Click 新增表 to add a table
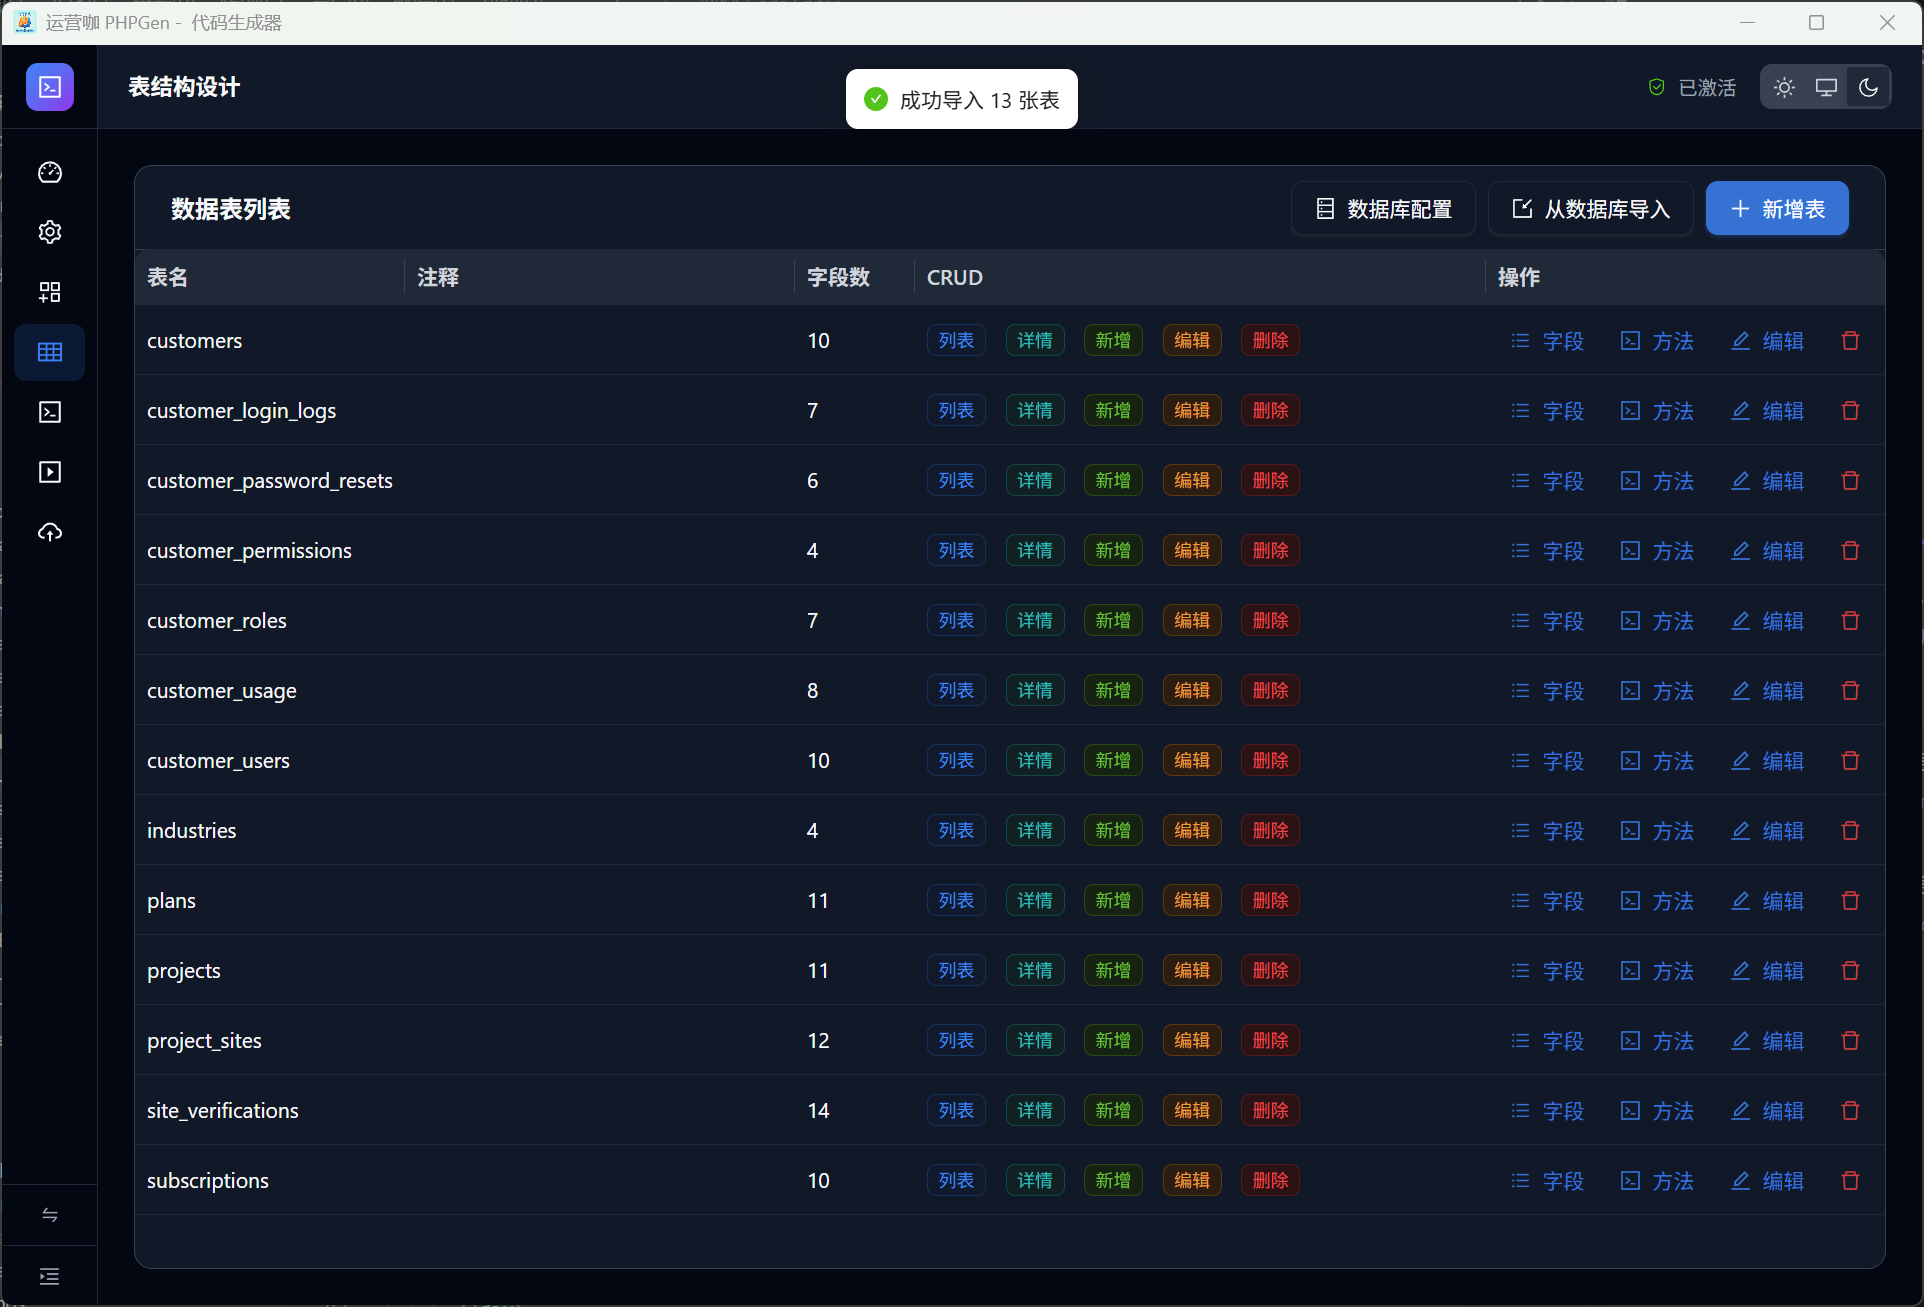 [1777, 209]
